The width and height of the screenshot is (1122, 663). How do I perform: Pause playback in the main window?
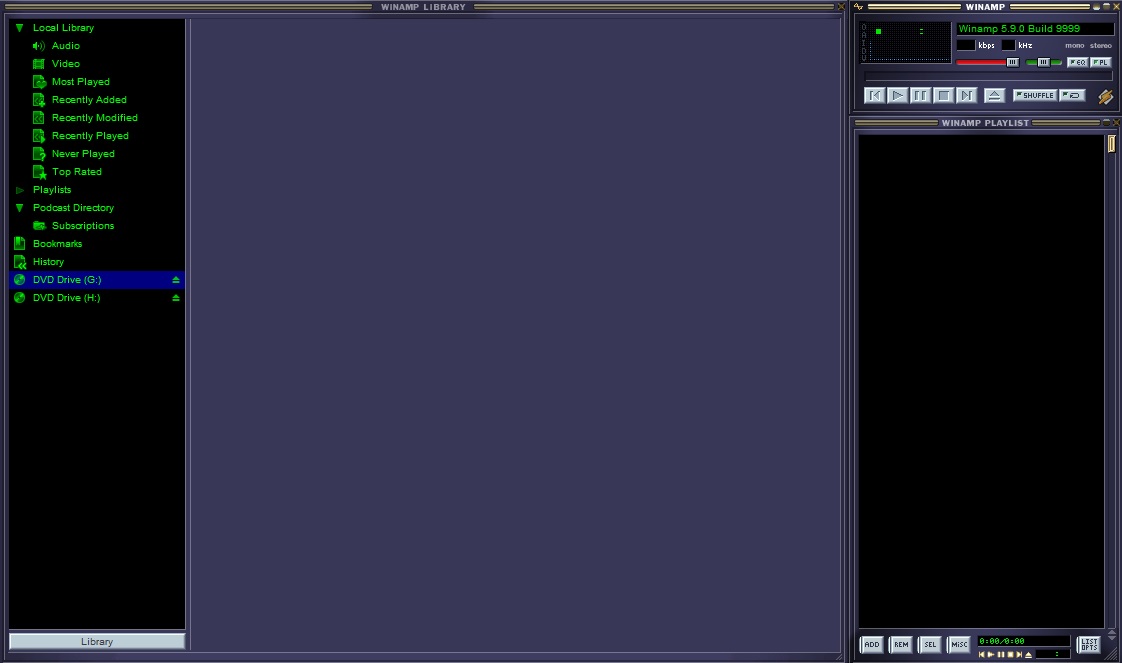tap(920, 95)
